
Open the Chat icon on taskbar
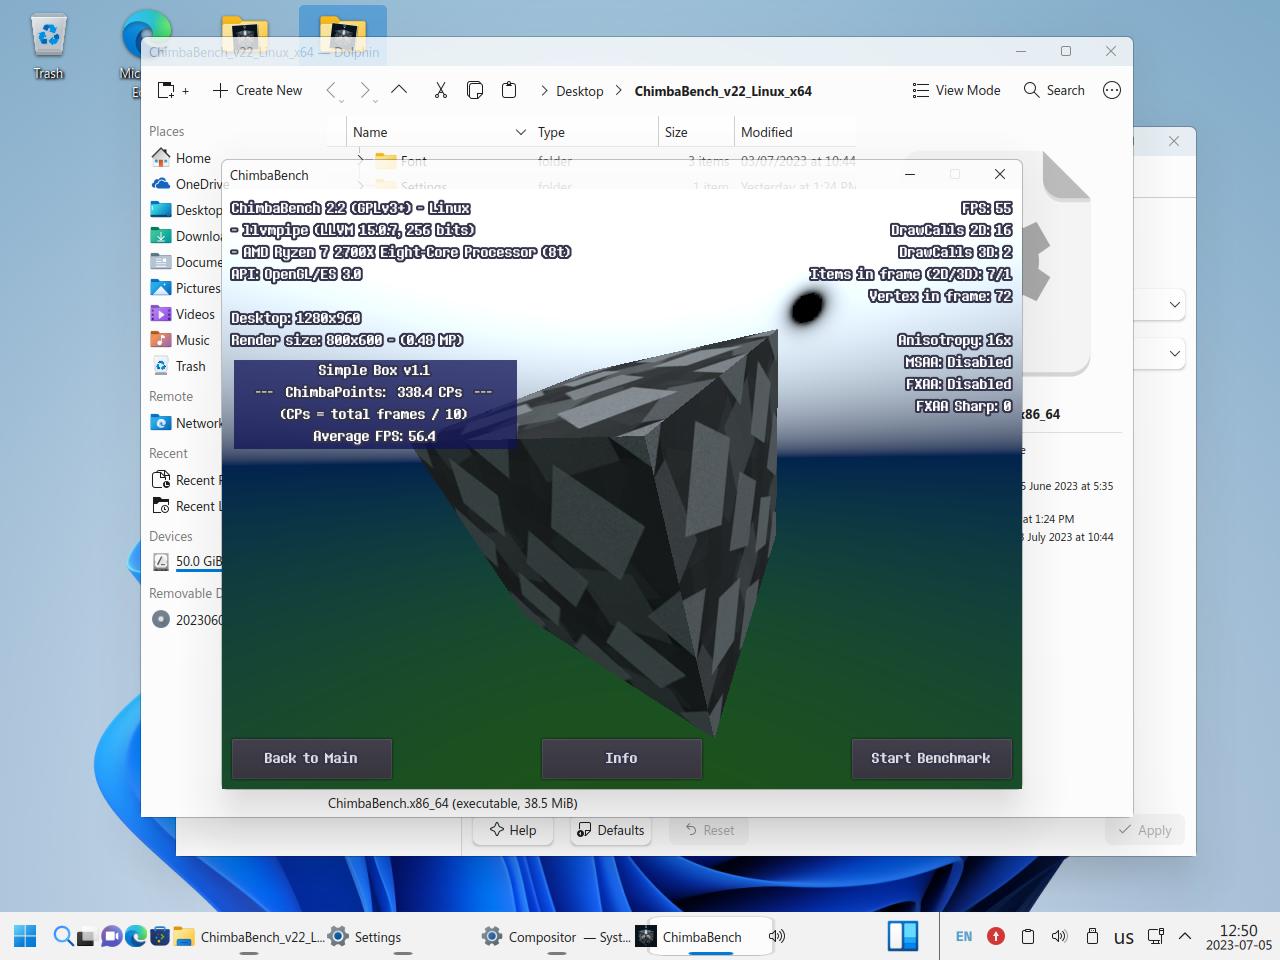(111, 937)
